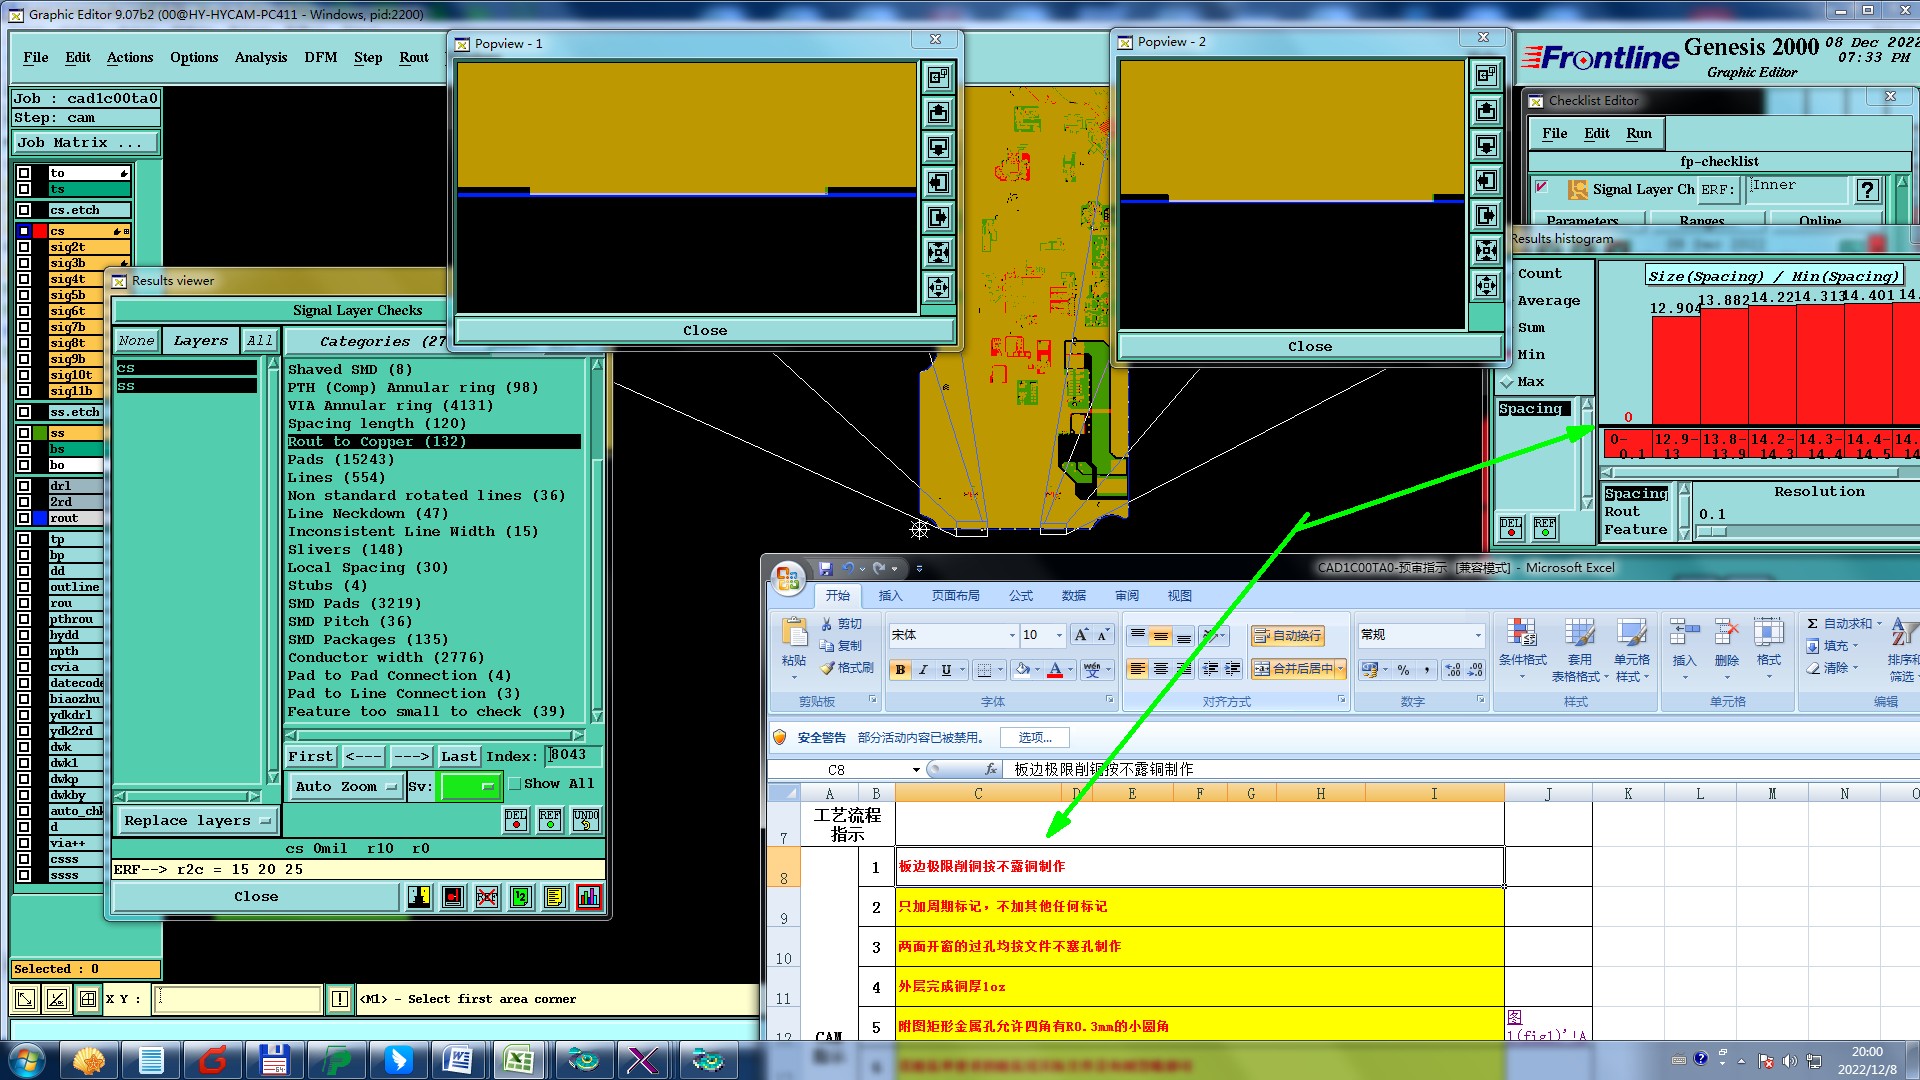This screenshot has height=1080, width=1920.
Task: Click the REF icon in Results viewer
Action: point(550,820)
